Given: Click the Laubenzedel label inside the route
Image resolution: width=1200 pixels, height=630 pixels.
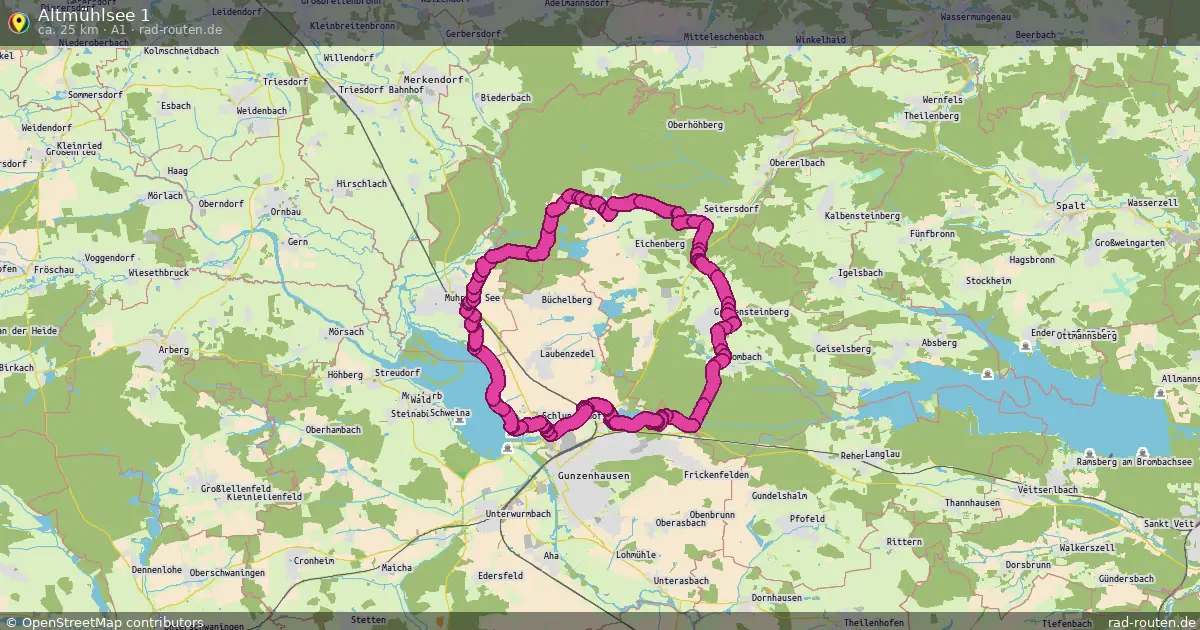Looking at the screenshot, I should pos(567,353).
